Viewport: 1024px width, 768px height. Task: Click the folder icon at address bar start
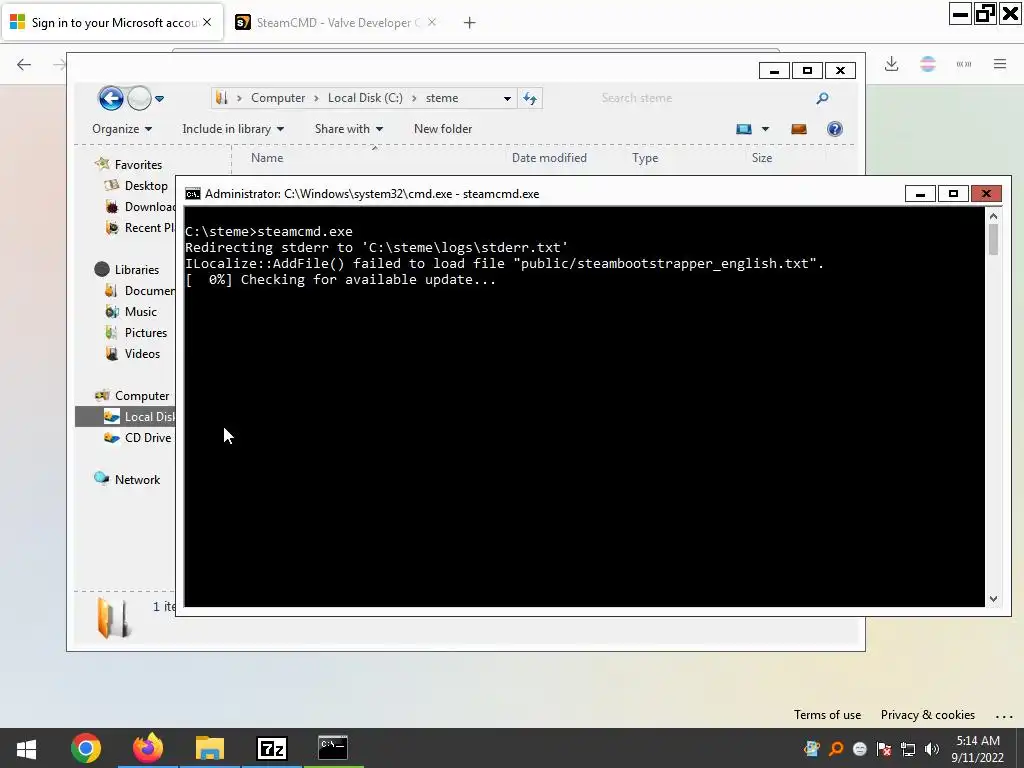[x=222, y=98]
